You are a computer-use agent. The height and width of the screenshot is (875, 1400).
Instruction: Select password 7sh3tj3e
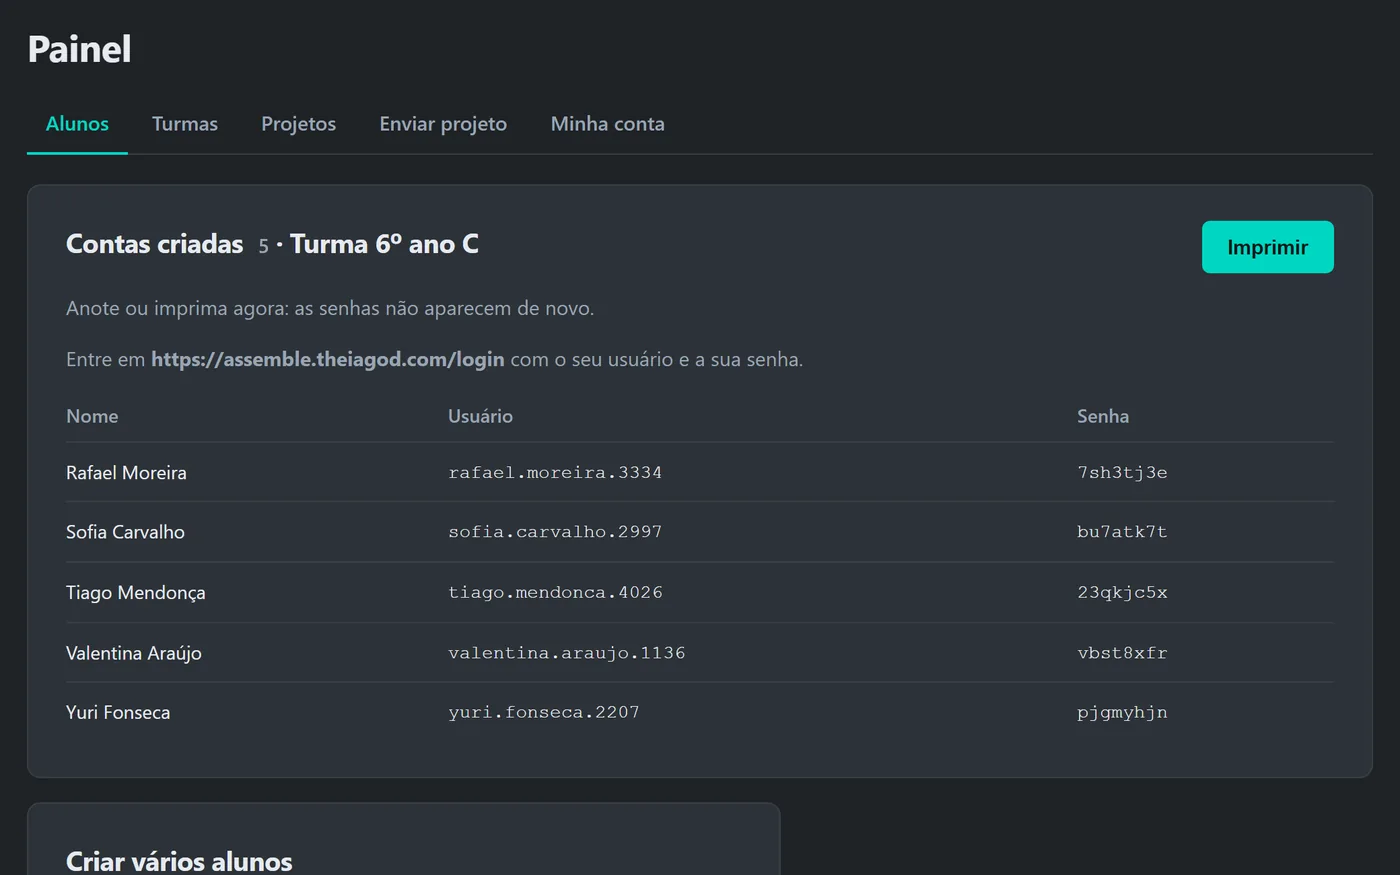click(x=1122, y=473)
